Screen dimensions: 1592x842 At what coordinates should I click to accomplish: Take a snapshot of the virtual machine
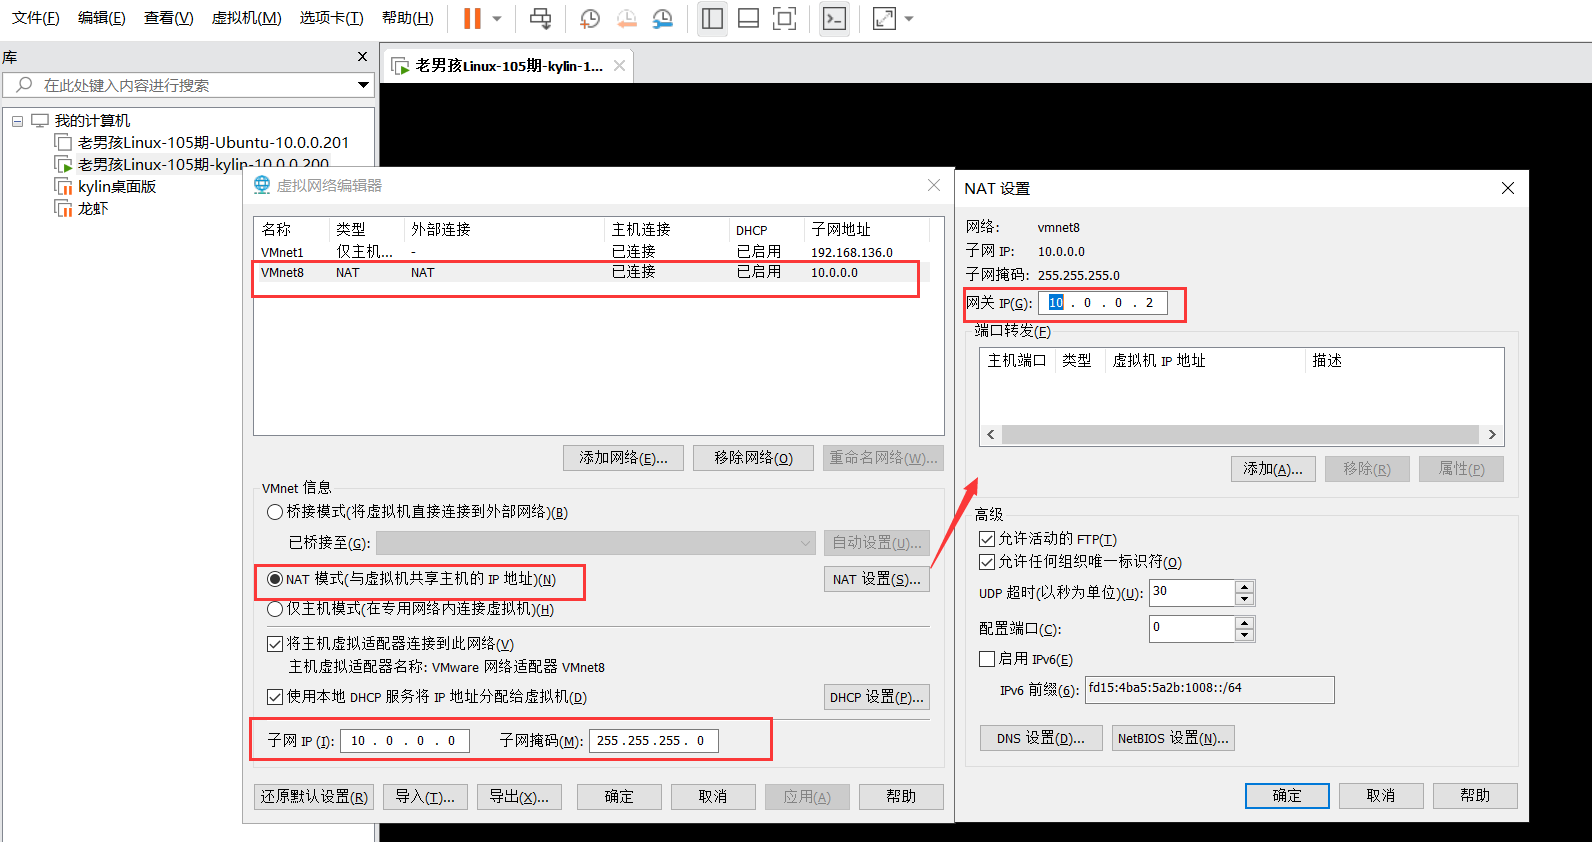click(x=590, y=18)
